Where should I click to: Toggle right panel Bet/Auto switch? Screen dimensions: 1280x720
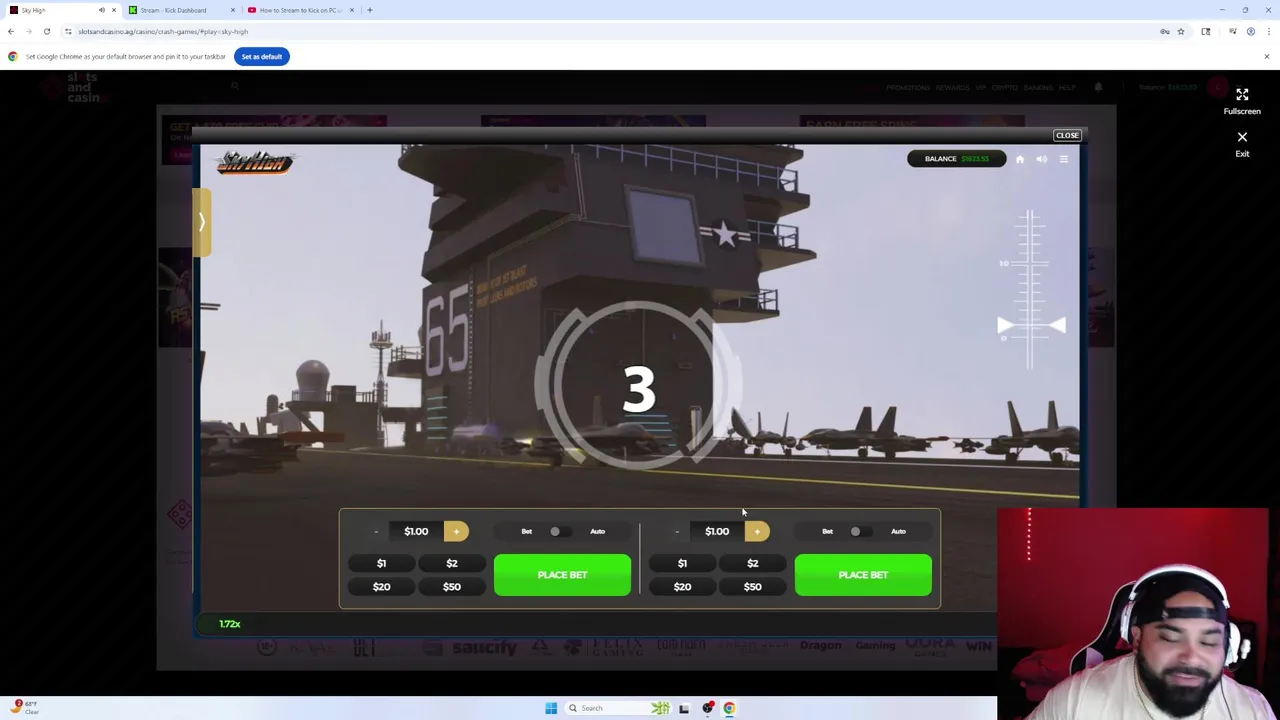pos(861,531)
